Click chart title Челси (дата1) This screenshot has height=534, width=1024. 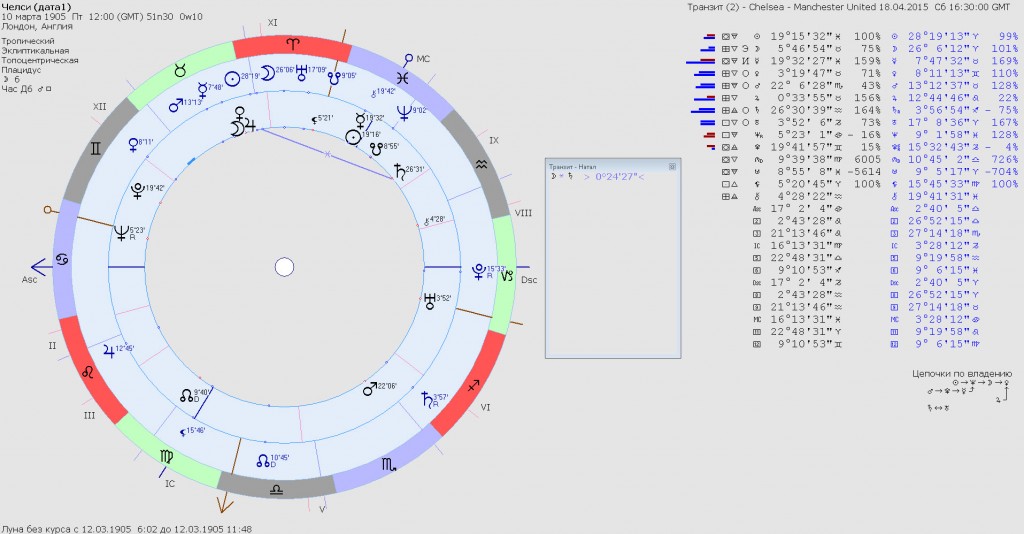click(x=37, y=7)
